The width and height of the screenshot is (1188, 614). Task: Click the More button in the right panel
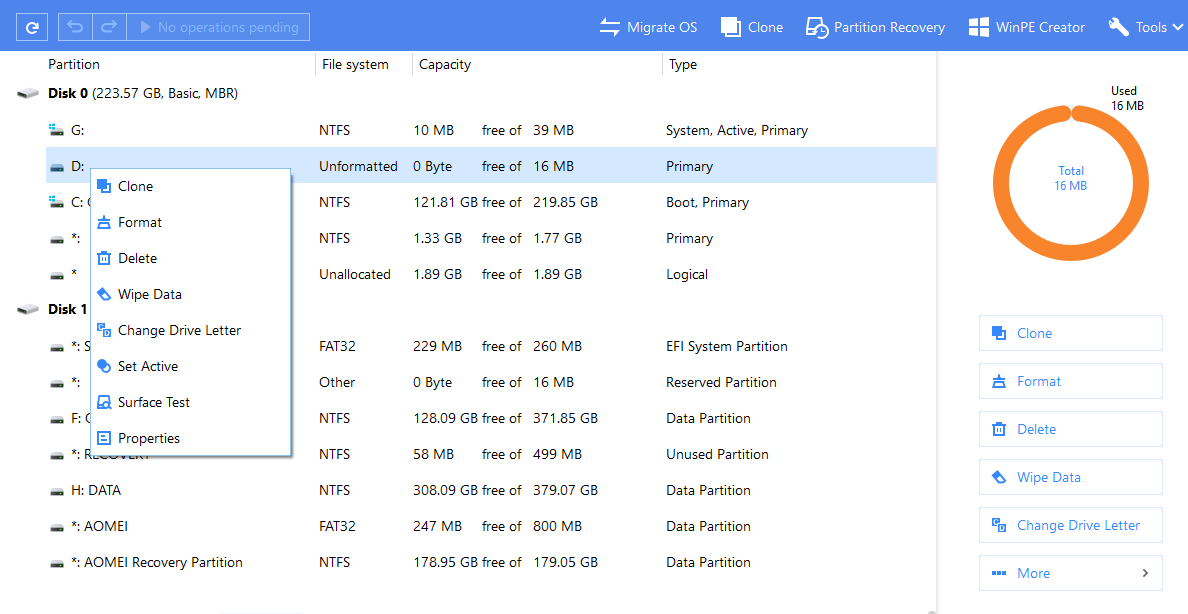(1071, 573)
